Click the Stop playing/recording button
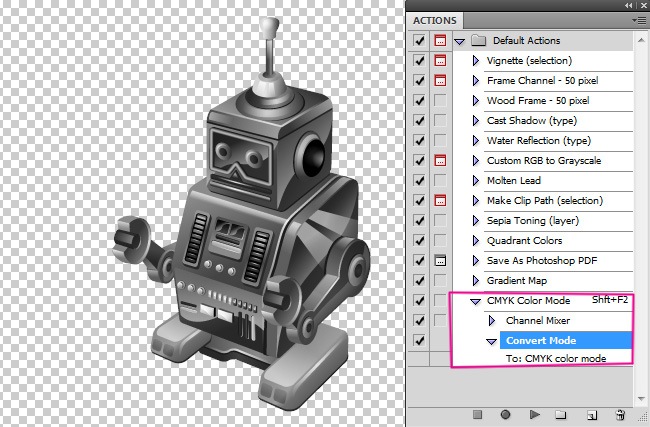The width and height of the screenshot is (650, 427). pos(477,413)
